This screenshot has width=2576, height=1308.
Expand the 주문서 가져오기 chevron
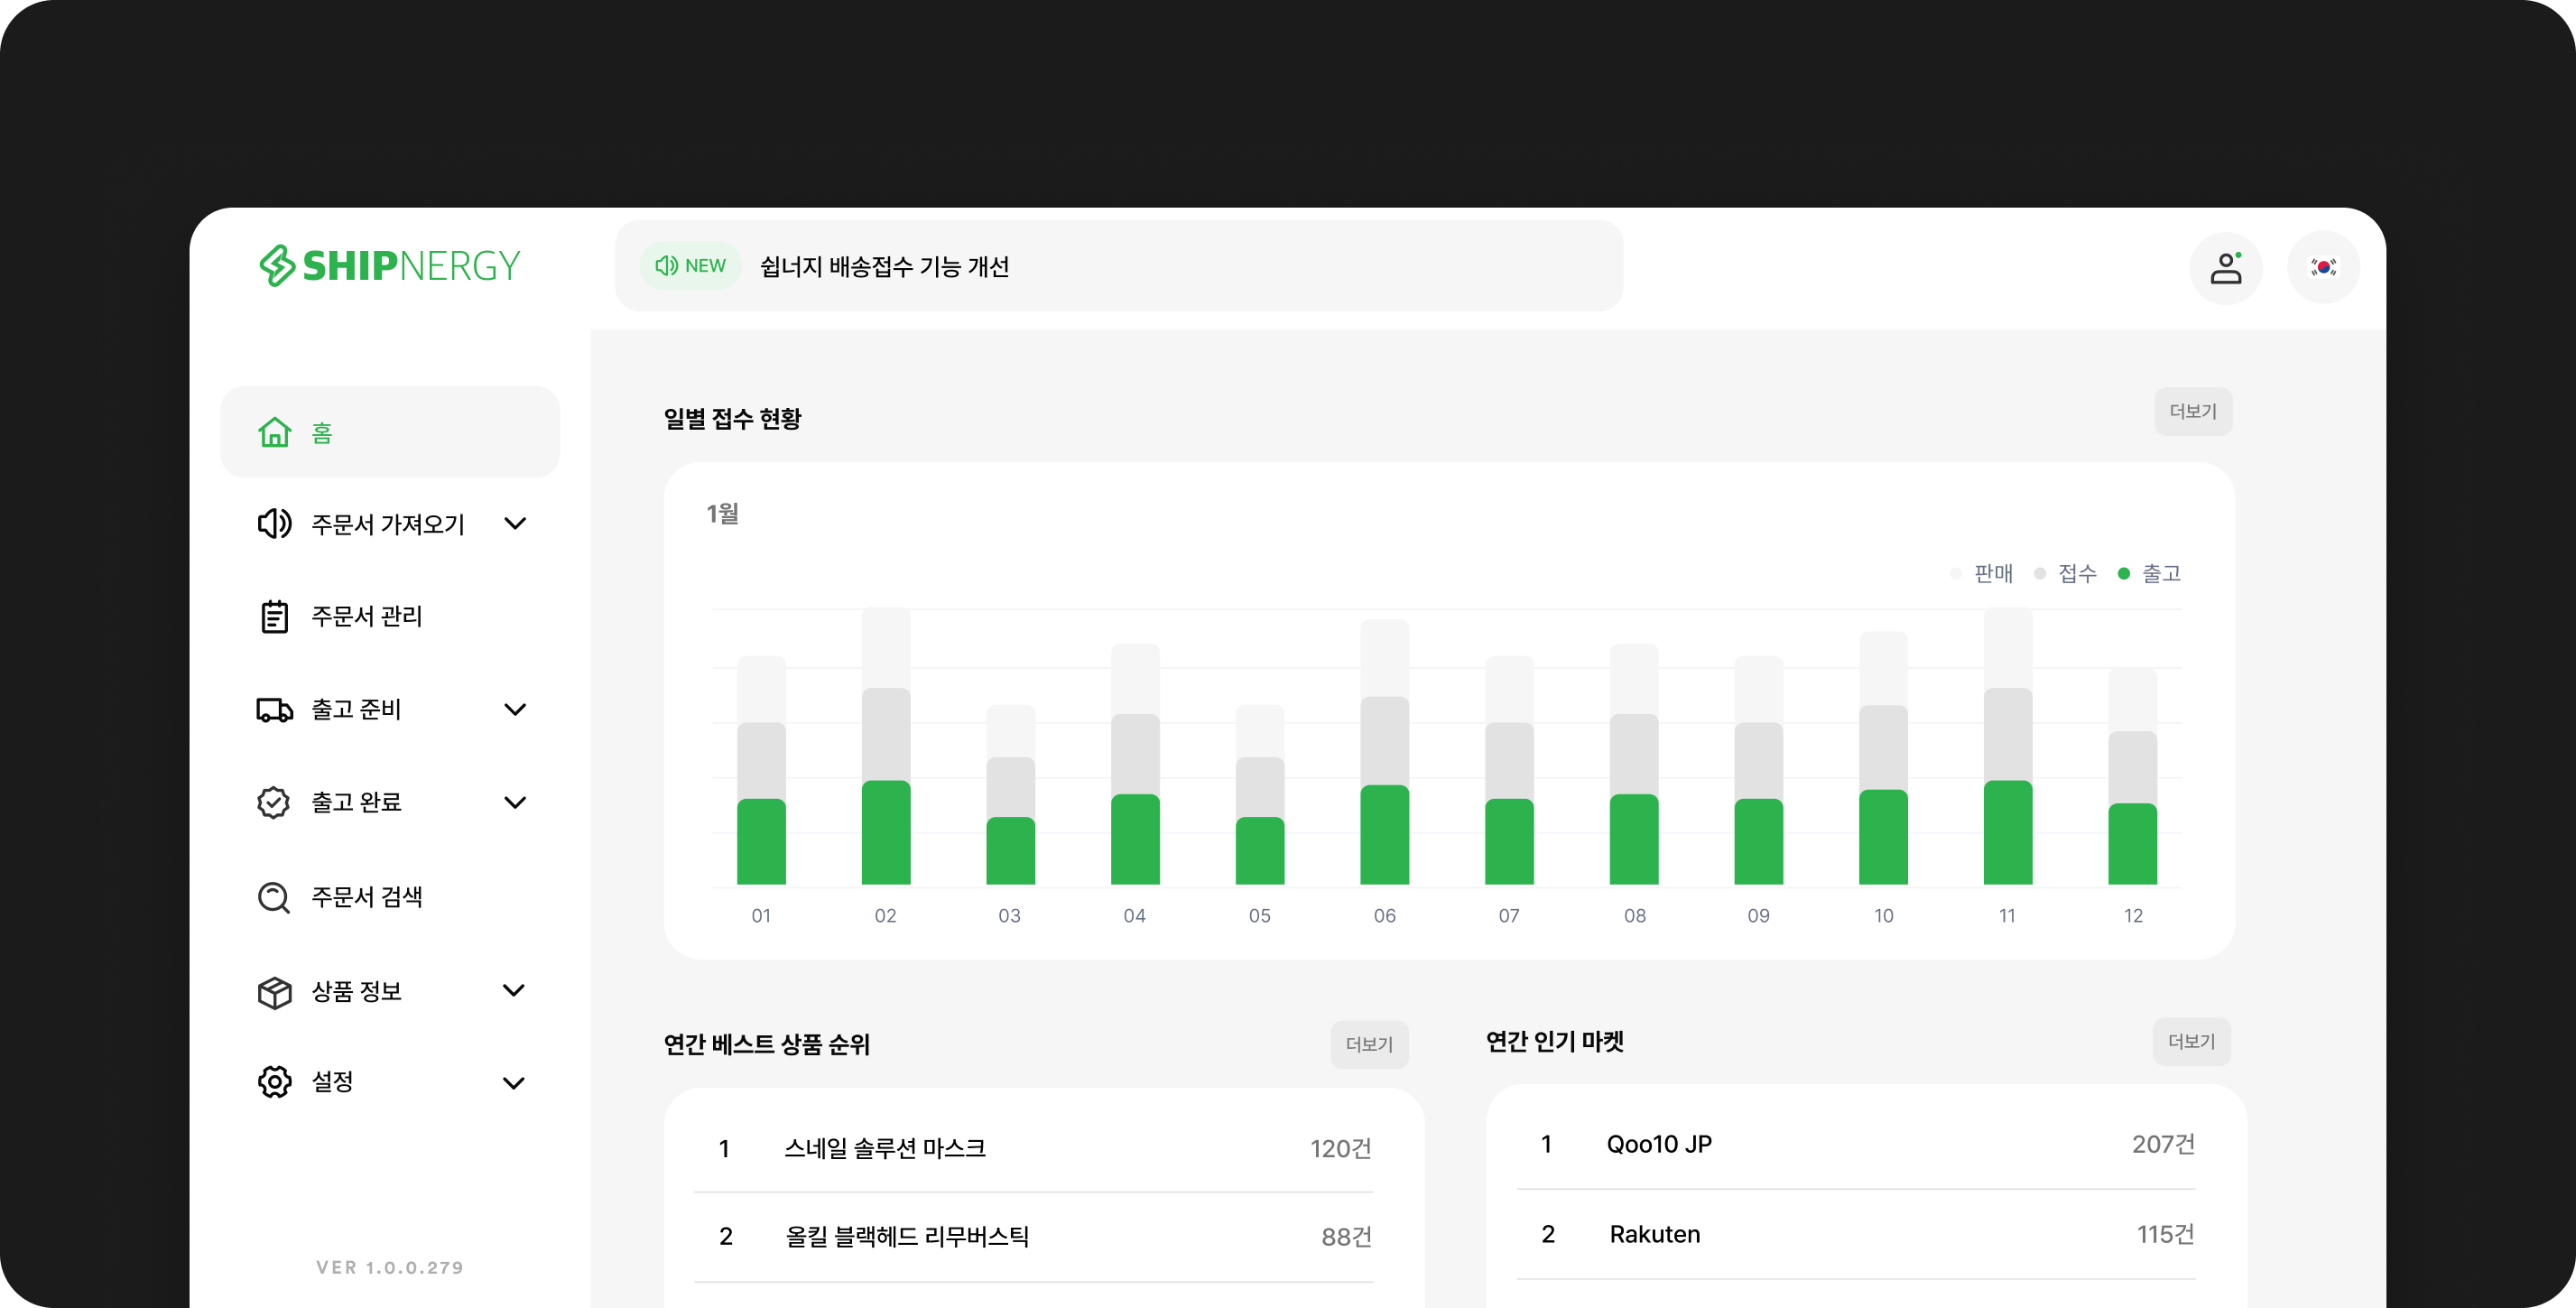coord(515,523)
